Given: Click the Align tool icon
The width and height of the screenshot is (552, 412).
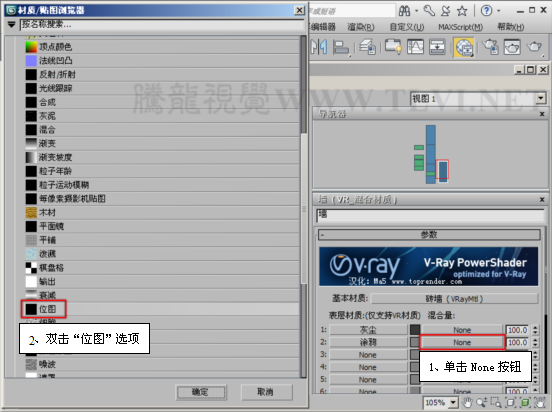Looking at the screenshot, I should [341, 47].
